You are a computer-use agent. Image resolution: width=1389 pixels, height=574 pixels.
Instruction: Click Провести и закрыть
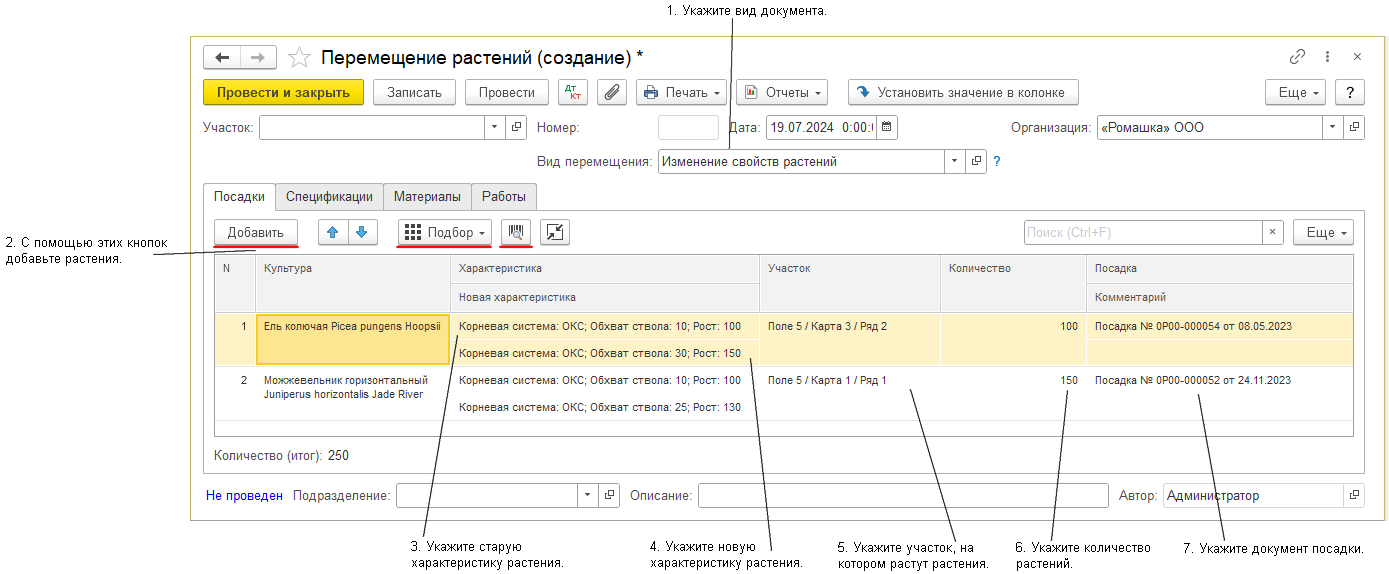(x=283, y=92)
